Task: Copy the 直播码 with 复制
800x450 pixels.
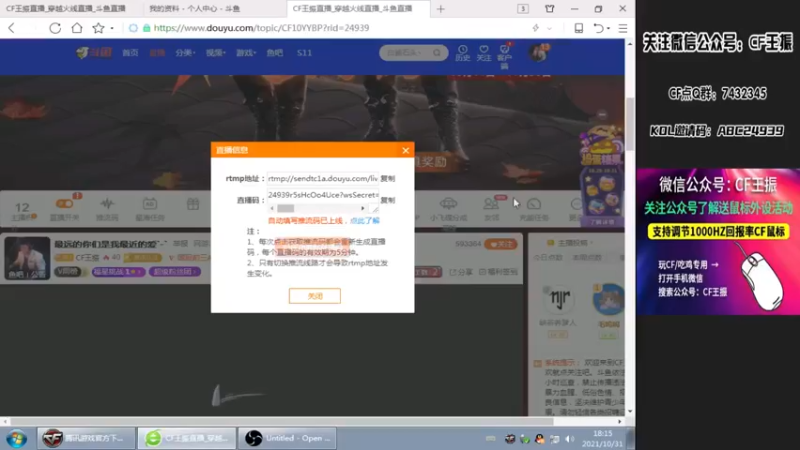Action: pos(388,200)
